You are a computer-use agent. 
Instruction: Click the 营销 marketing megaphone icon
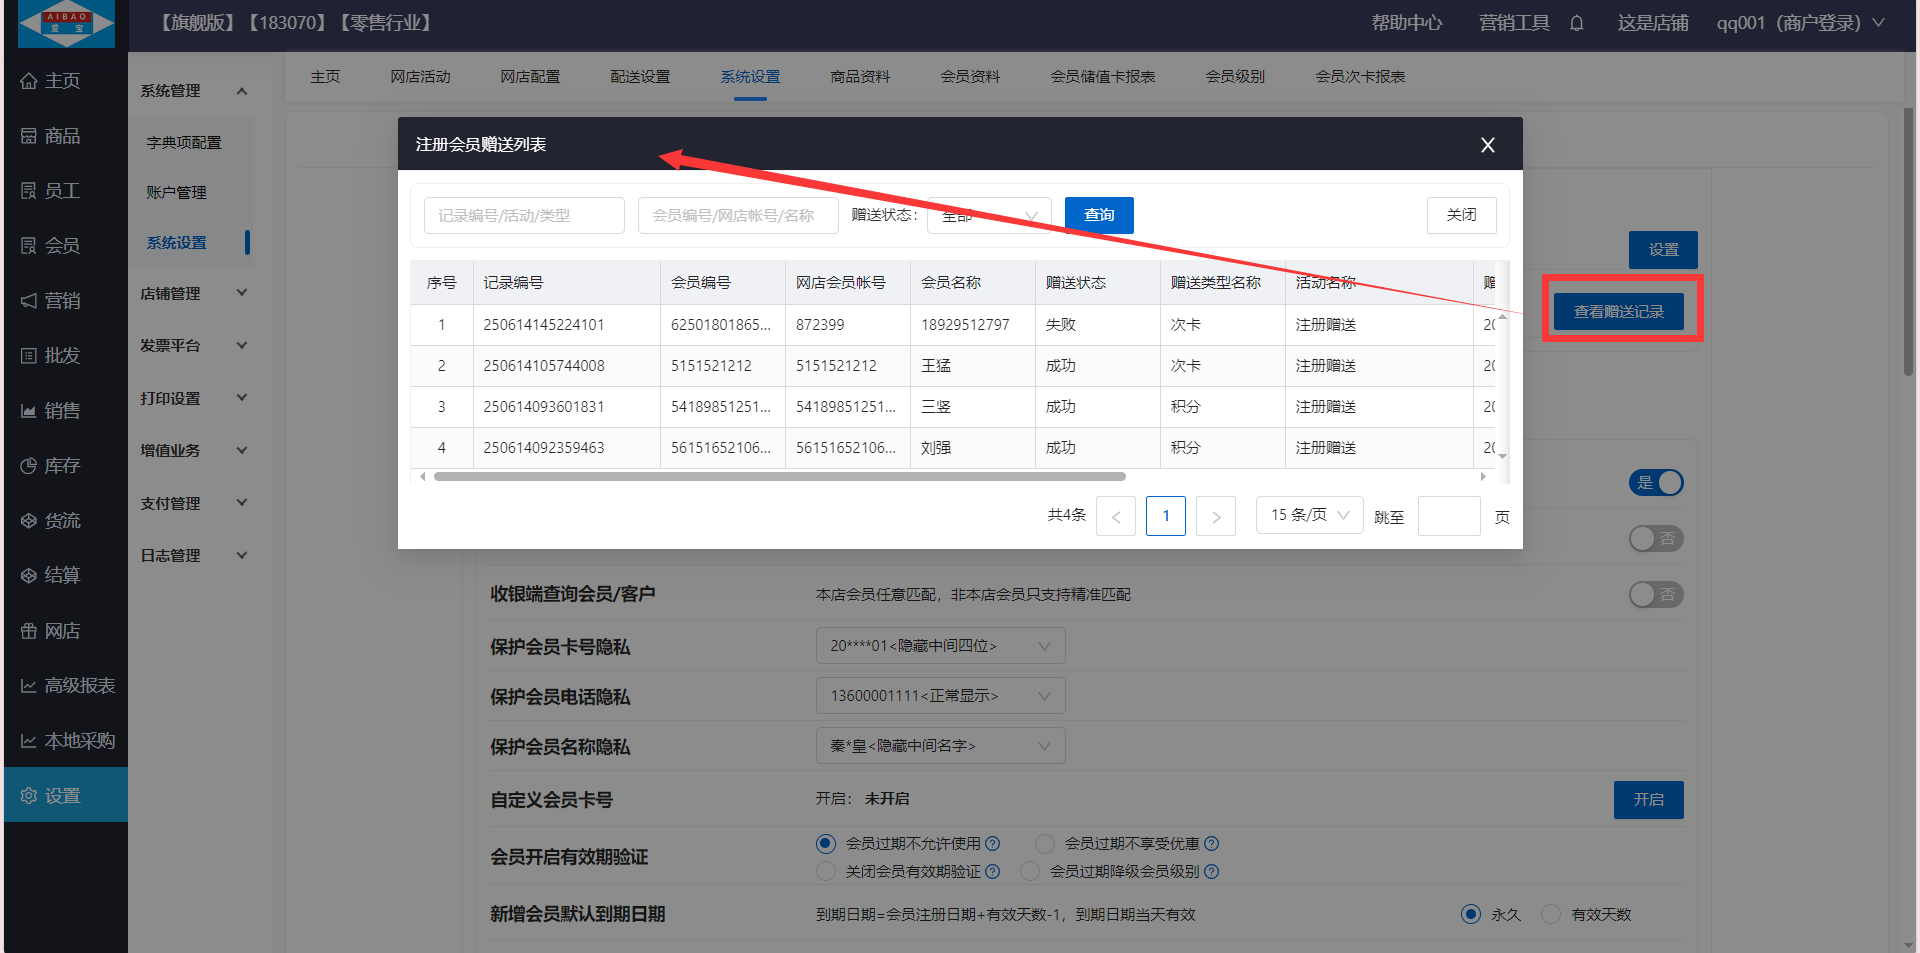coord(29,301)
